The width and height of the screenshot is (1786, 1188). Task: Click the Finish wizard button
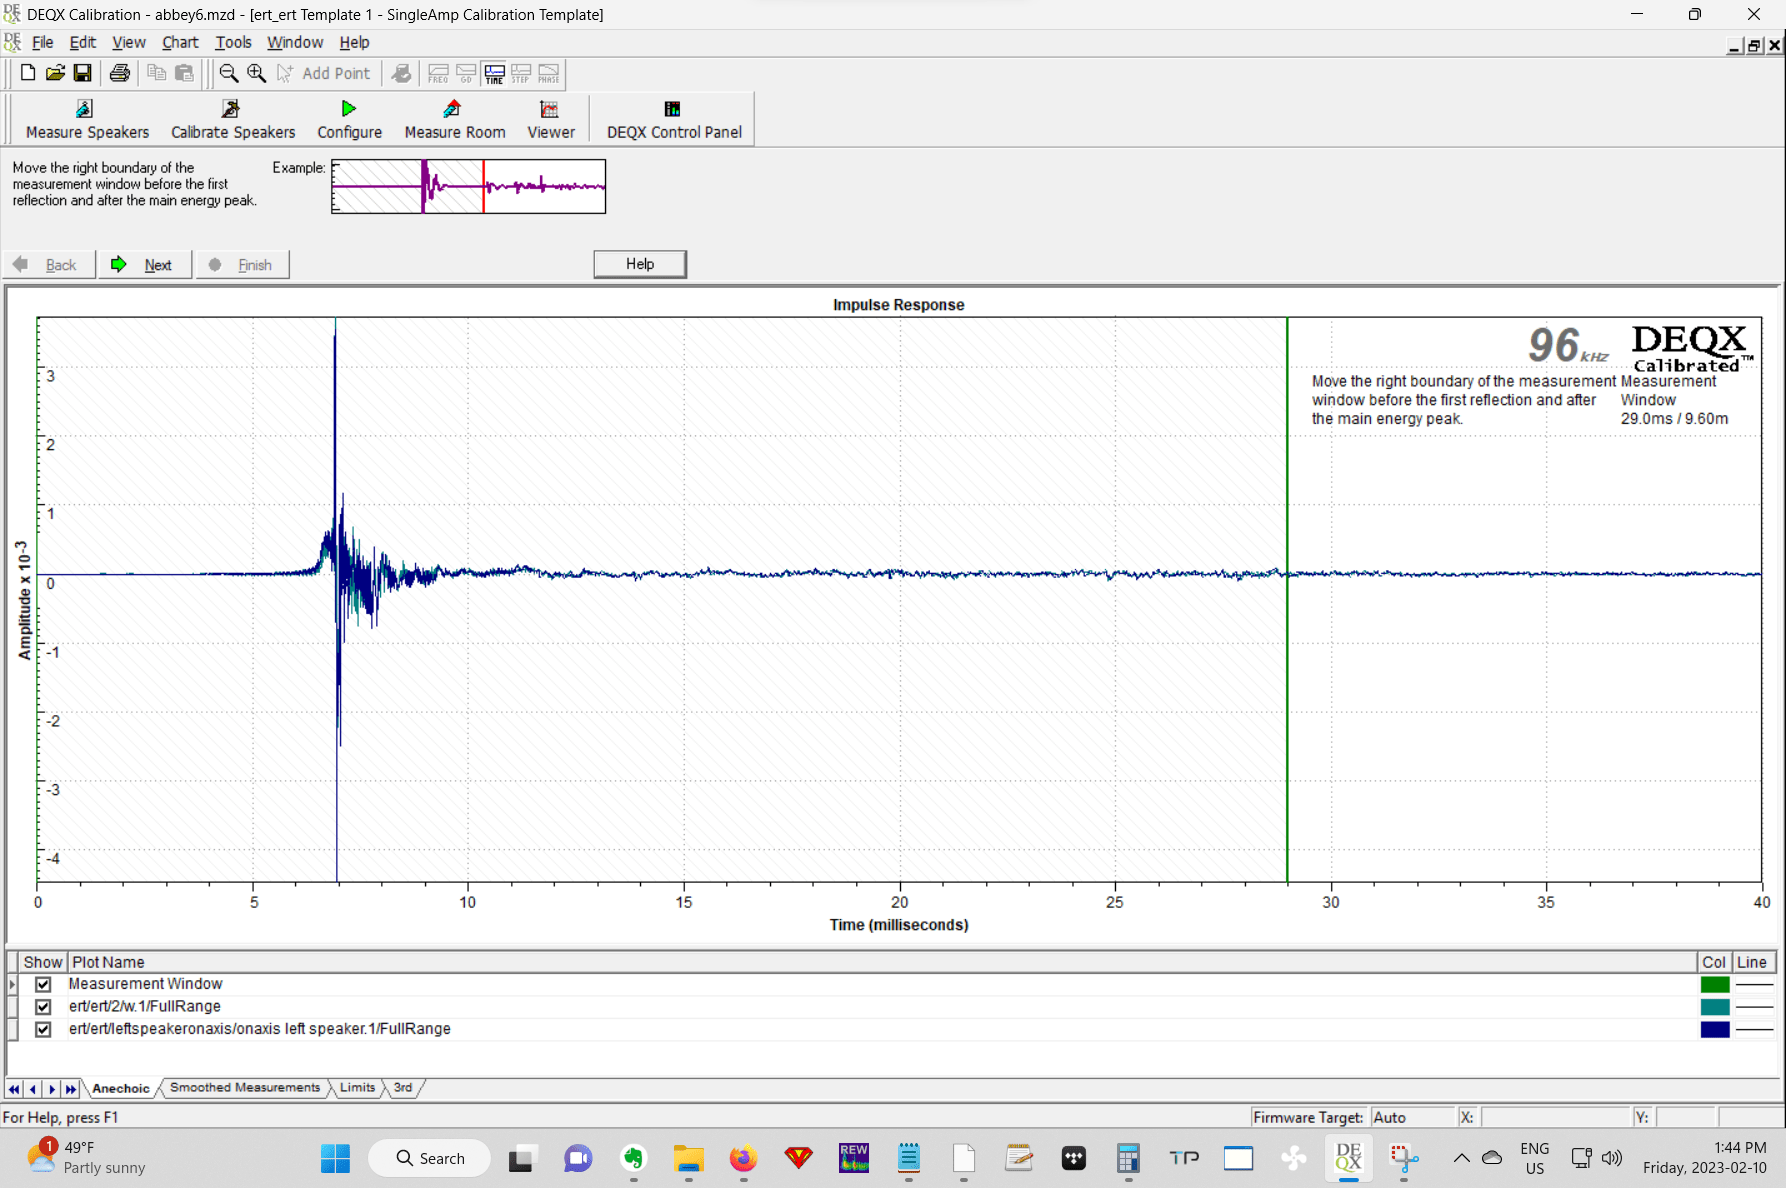point(242,264)
